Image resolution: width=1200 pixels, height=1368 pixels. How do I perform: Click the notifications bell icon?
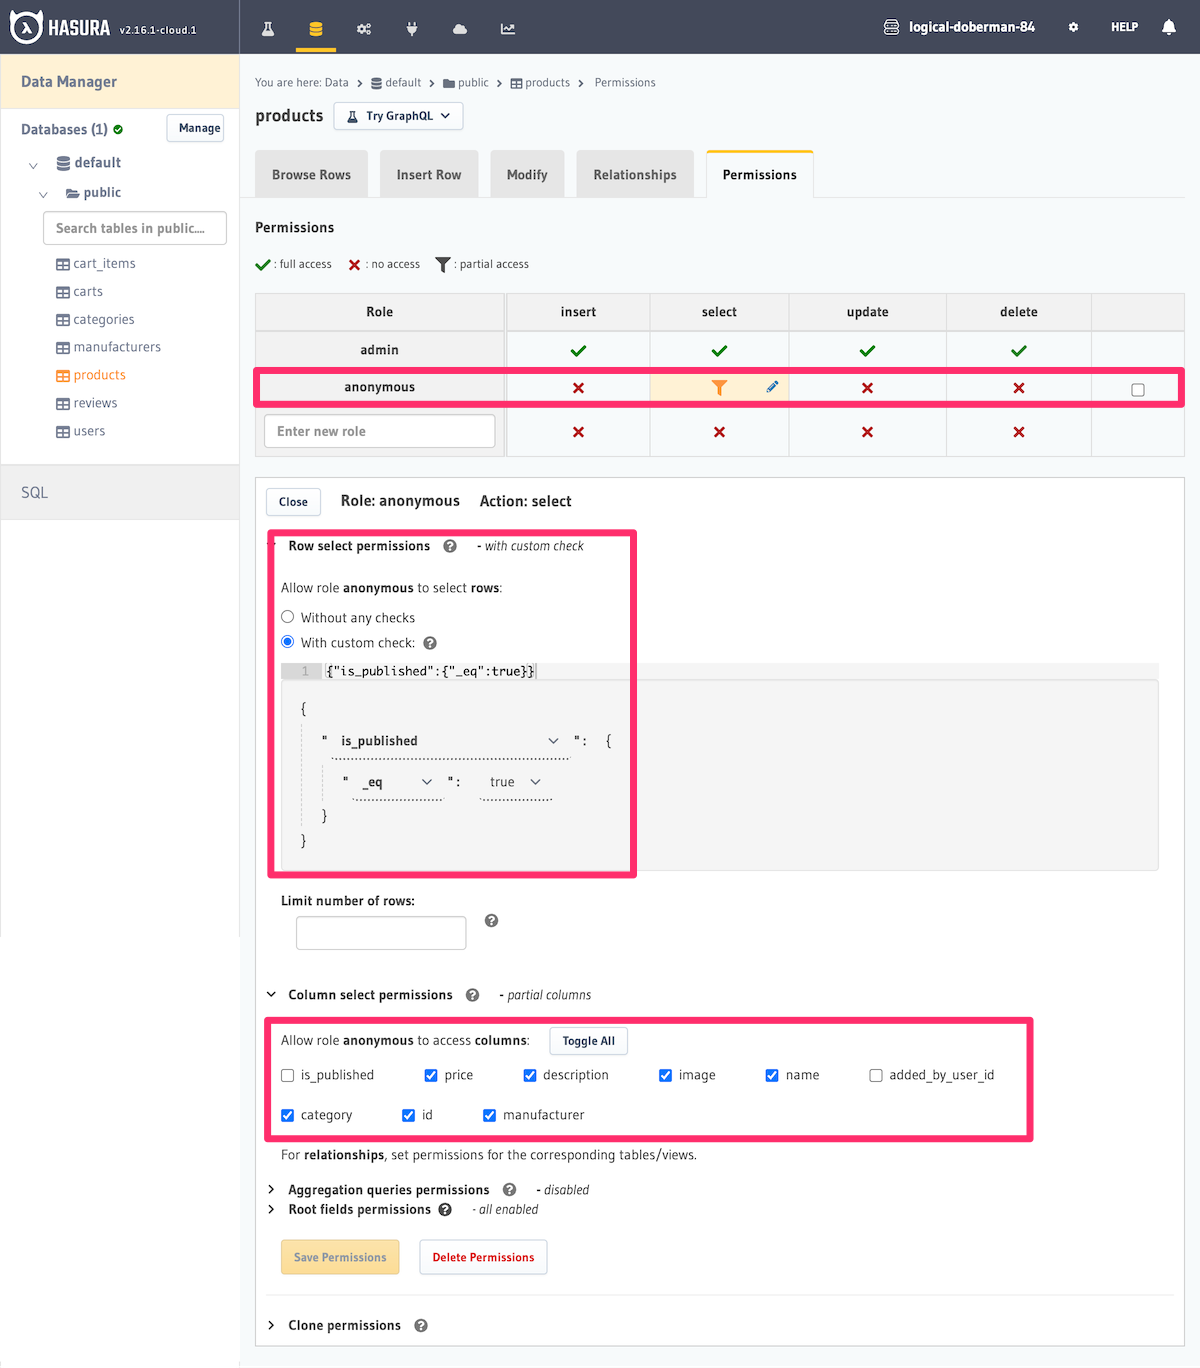(1168, 27)
